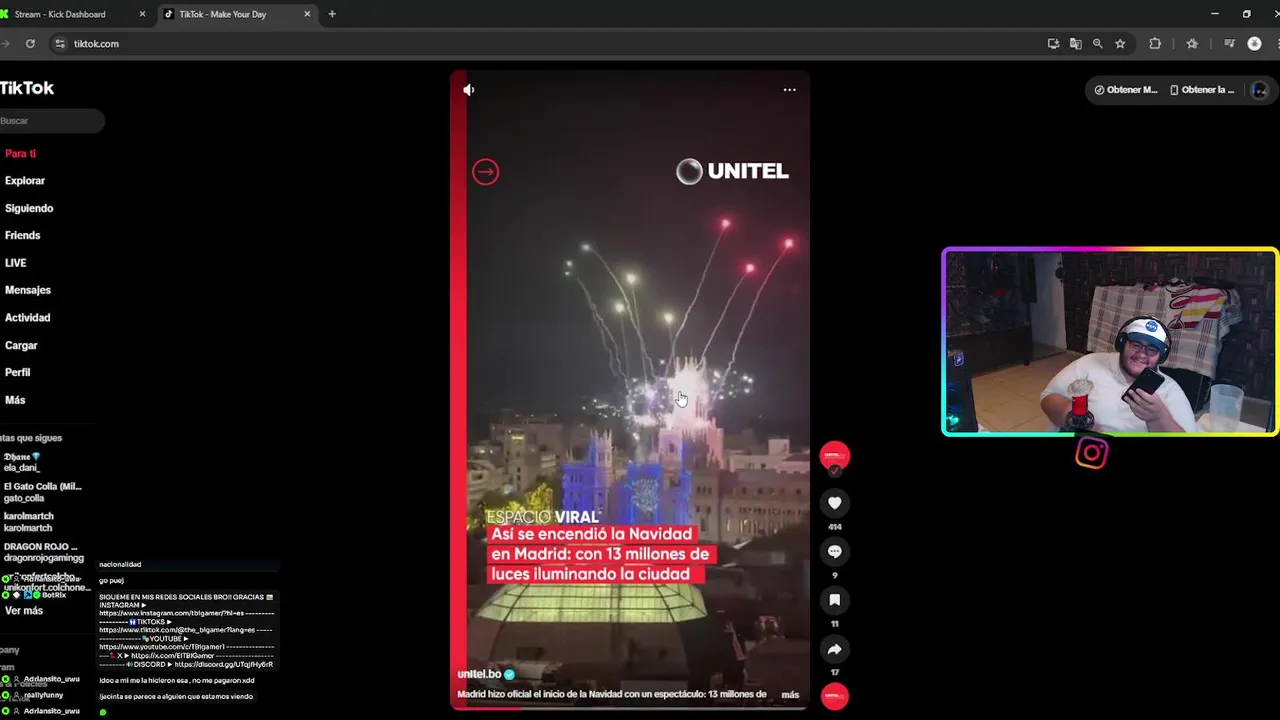Click the red circled arrow on video

(x=485, y=172)
